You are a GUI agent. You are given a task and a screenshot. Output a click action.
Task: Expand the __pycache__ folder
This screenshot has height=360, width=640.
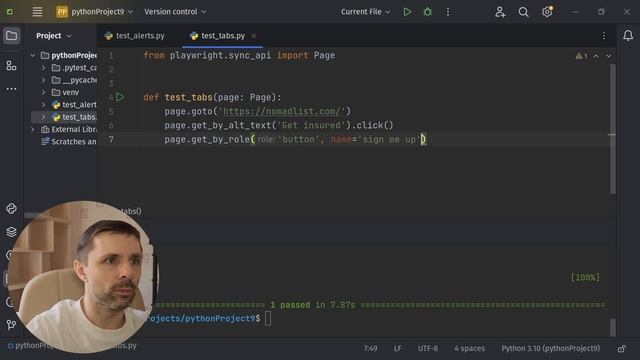pos(43,80)
